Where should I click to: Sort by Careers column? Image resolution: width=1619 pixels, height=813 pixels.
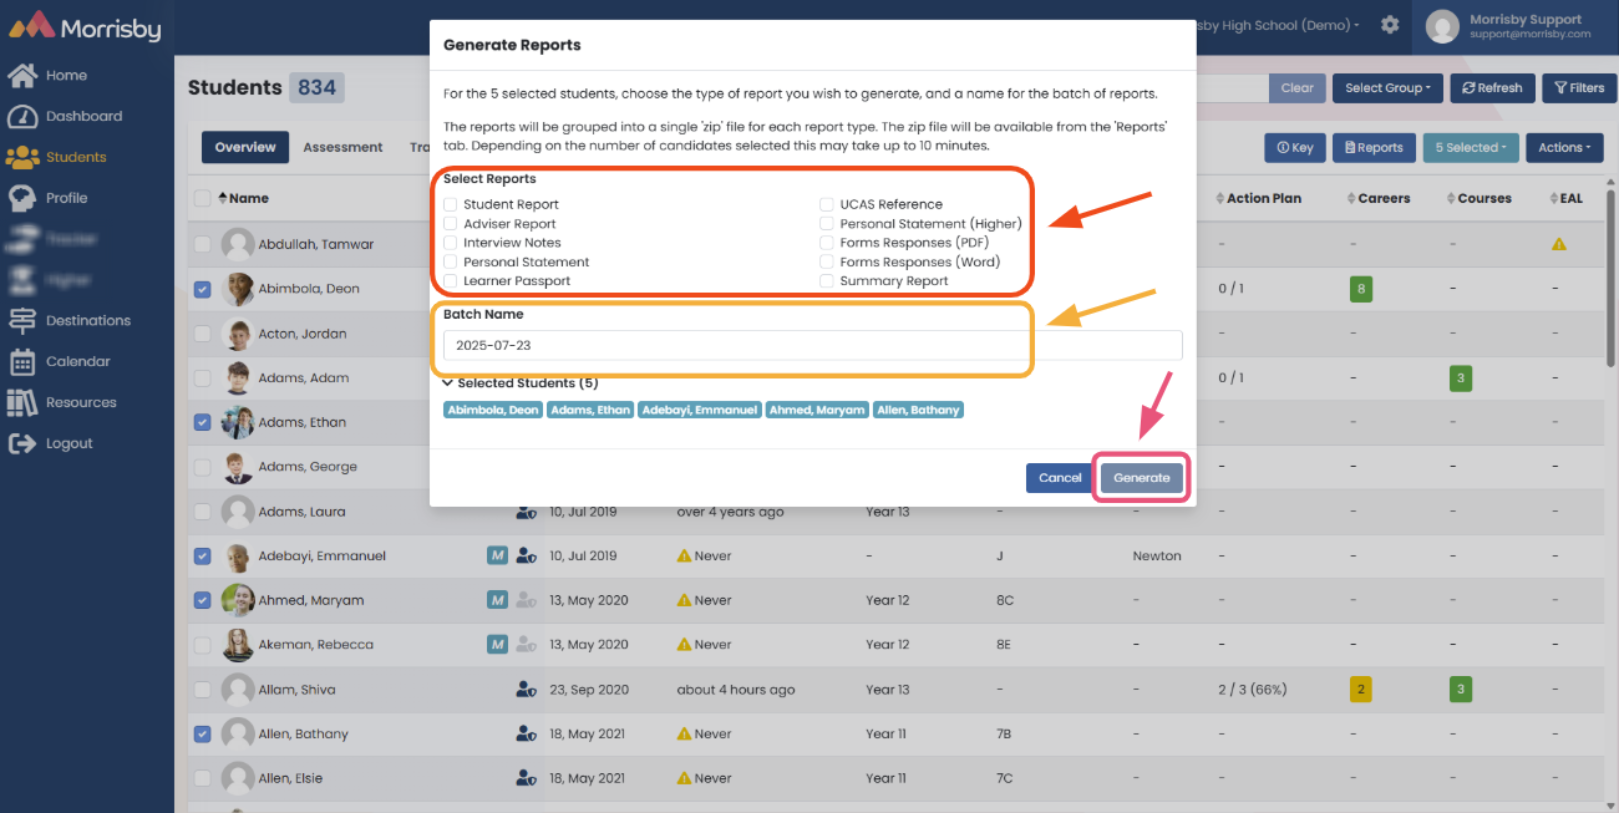tap(1378, 198)
